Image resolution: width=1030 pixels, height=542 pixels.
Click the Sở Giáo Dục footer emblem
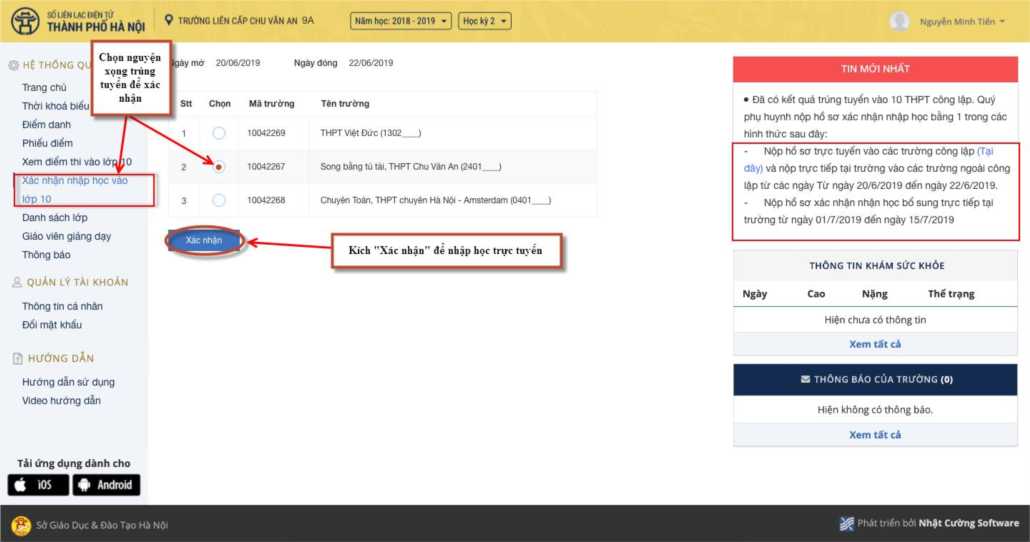point(20,525)
